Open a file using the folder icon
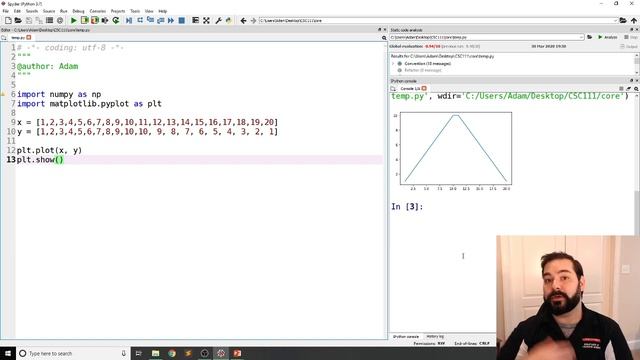The height and width of the screenshot is (360, 640). pyautogui.click(x=18, y=20)
